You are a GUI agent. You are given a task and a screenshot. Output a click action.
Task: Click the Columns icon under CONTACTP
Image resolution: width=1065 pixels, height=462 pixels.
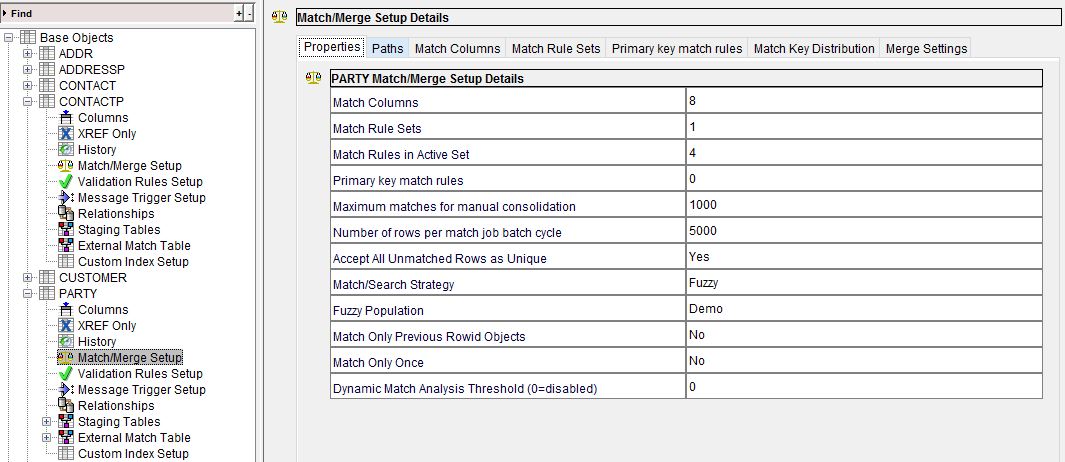click(x=66, y=118)
